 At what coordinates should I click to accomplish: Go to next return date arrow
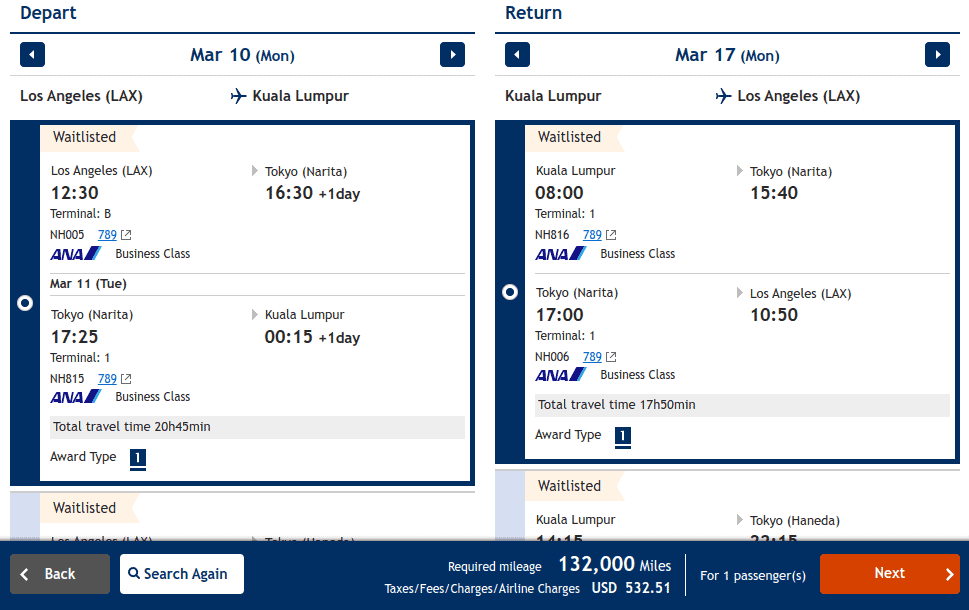pos(937,55)
